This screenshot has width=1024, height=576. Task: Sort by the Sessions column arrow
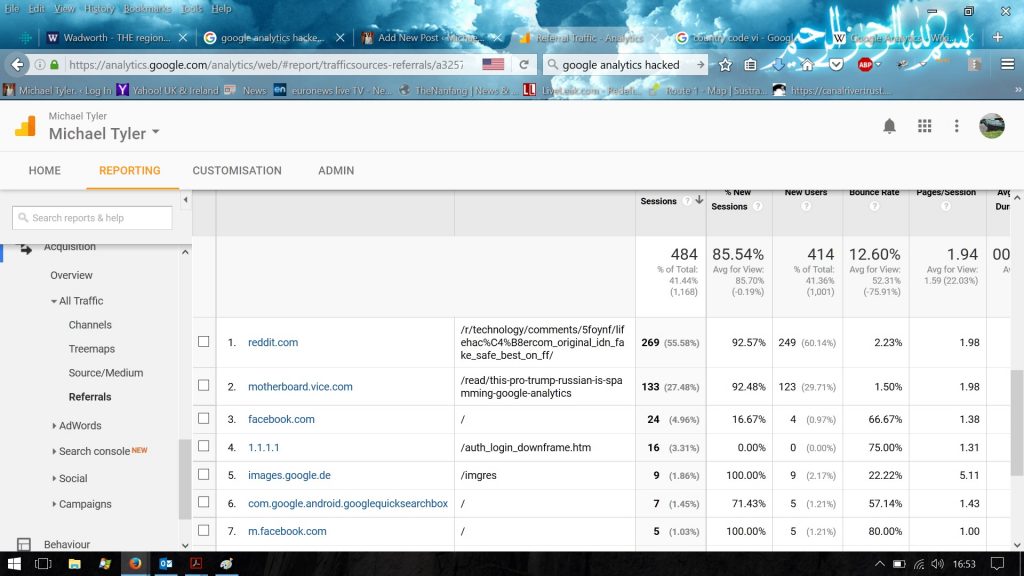click(x=699, y=200)
